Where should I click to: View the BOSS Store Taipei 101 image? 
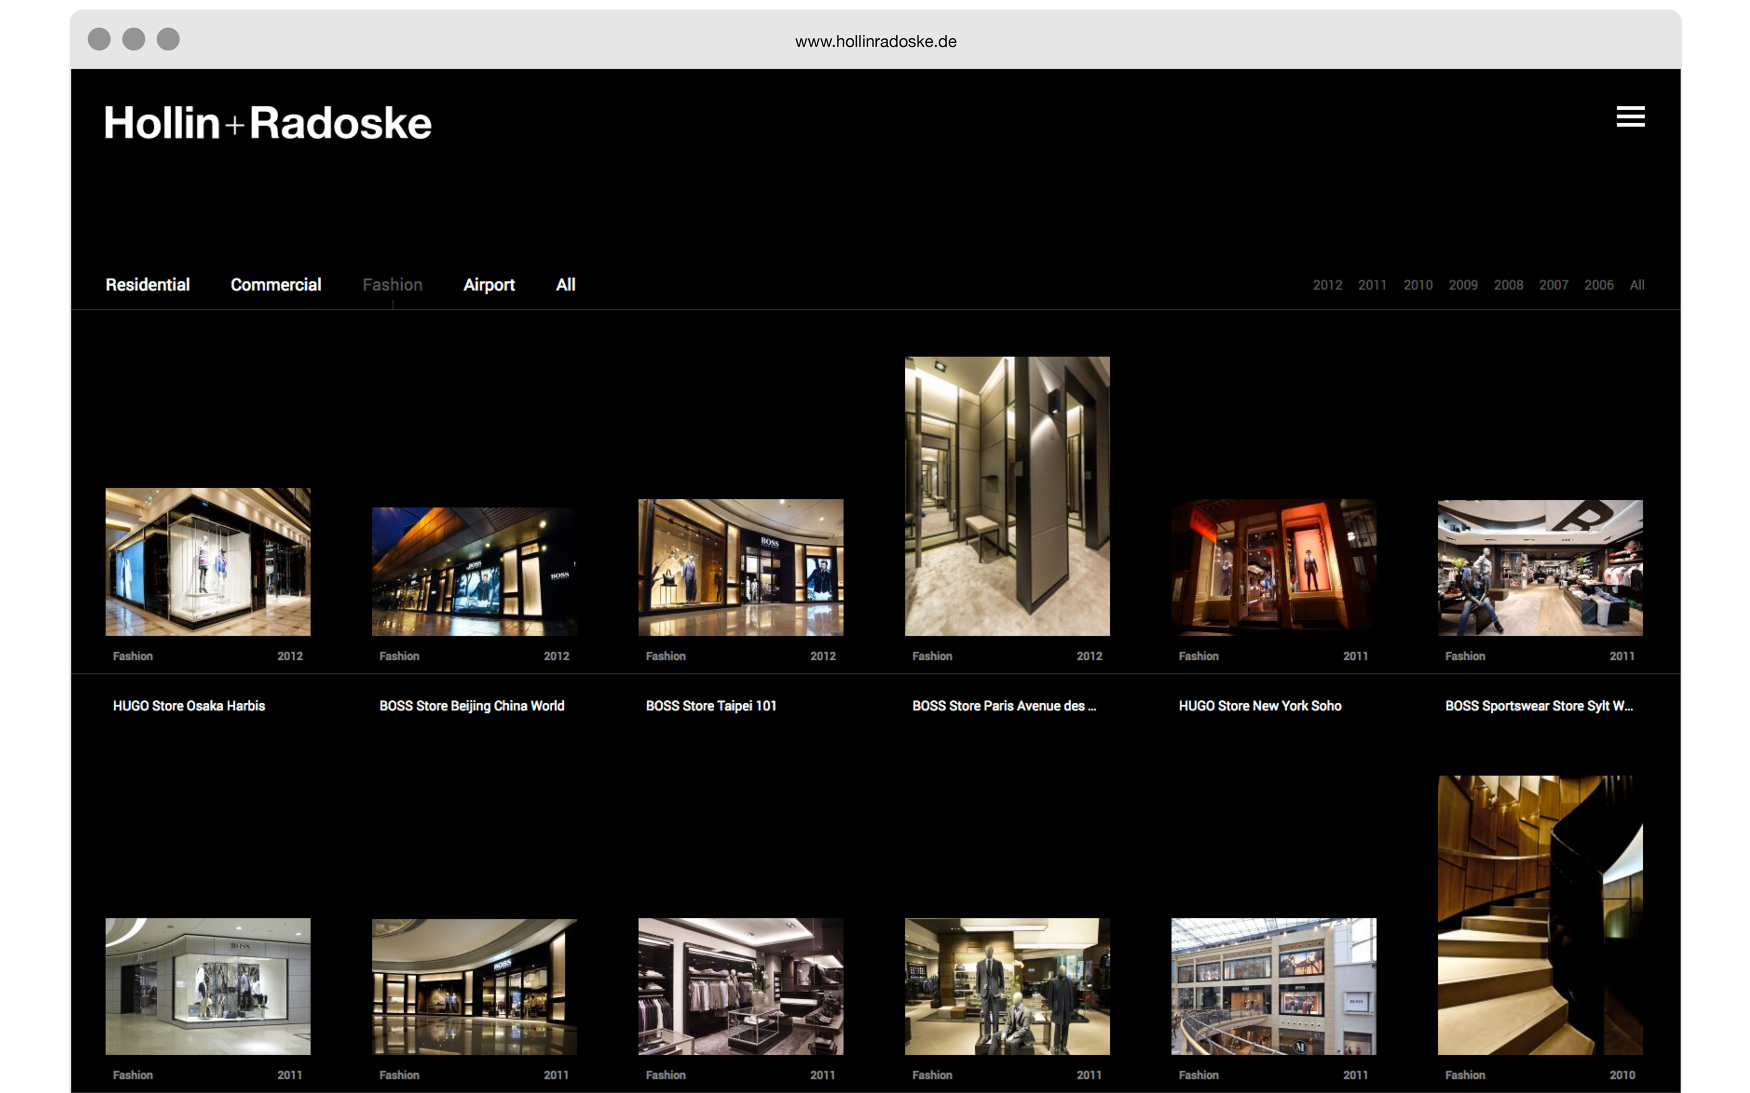coord(741,567)
